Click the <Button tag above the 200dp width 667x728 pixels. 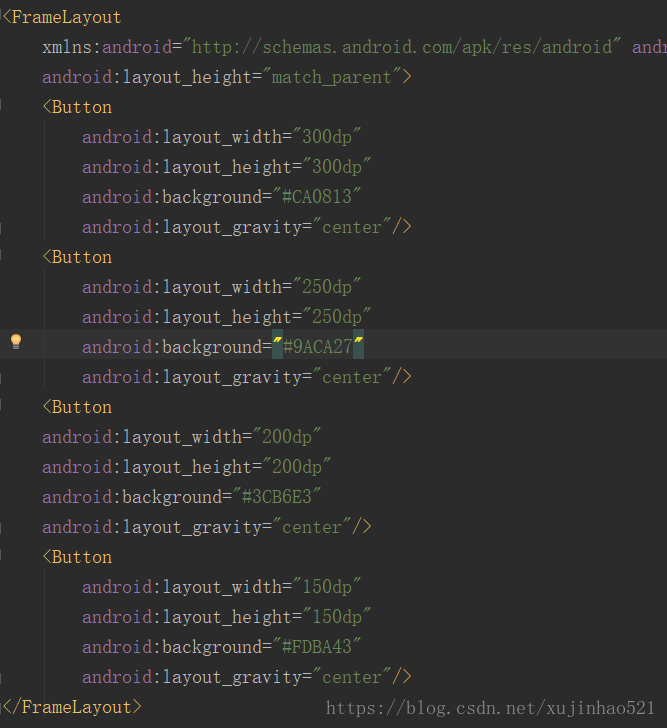click(x=77, y=407)
